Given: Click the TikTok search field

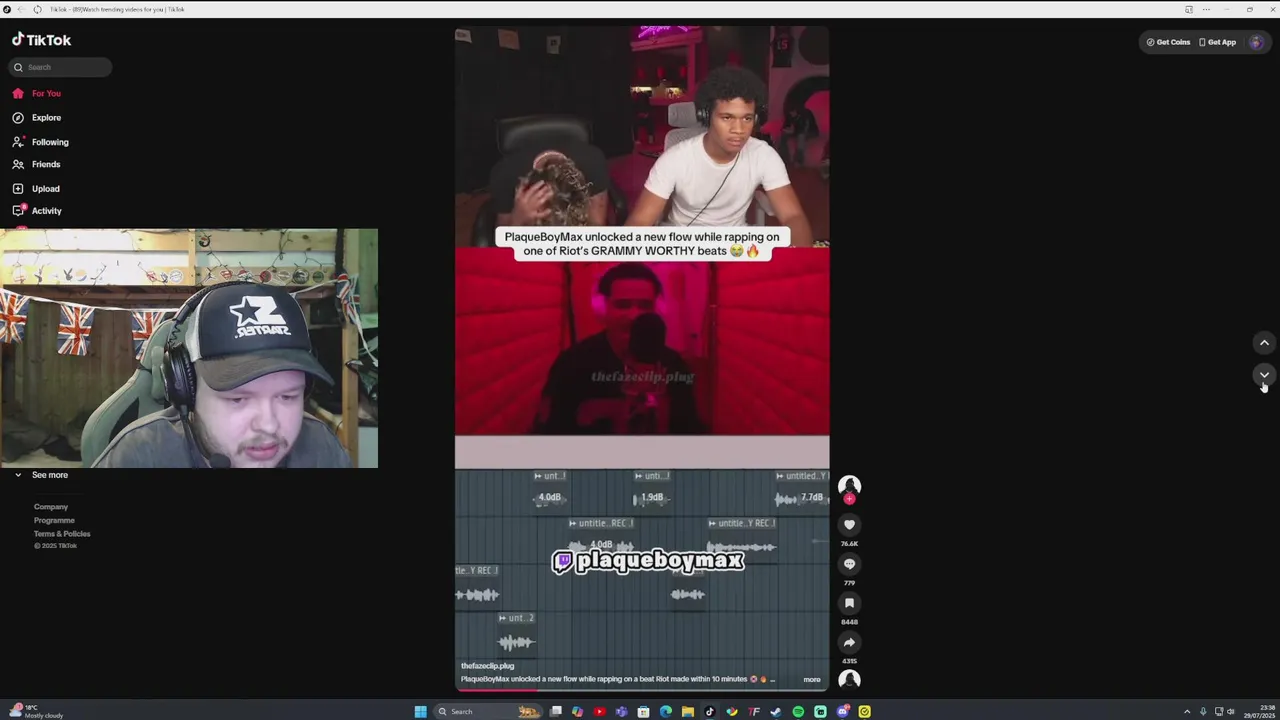Looking at the screenshot, I should tap(61, 67).
